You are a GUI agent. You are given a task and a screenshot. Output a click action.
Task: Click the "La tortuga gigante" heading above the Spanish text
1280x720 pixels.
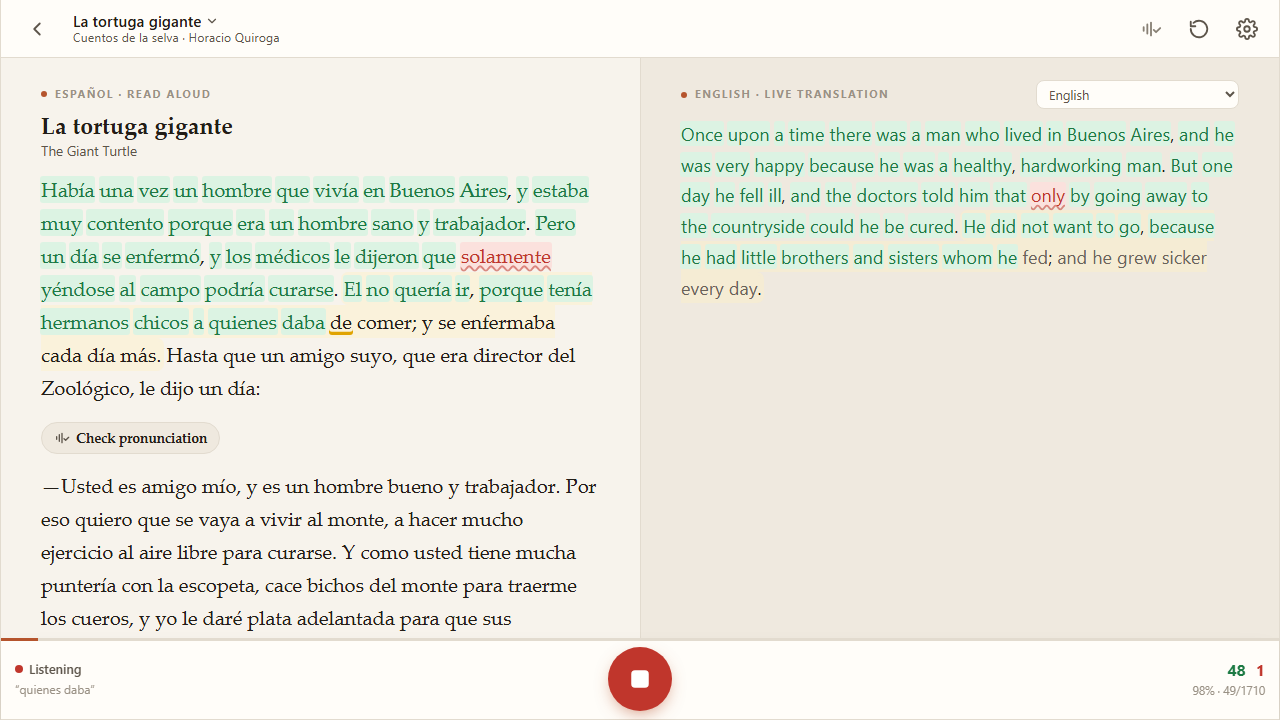(137, 127)
